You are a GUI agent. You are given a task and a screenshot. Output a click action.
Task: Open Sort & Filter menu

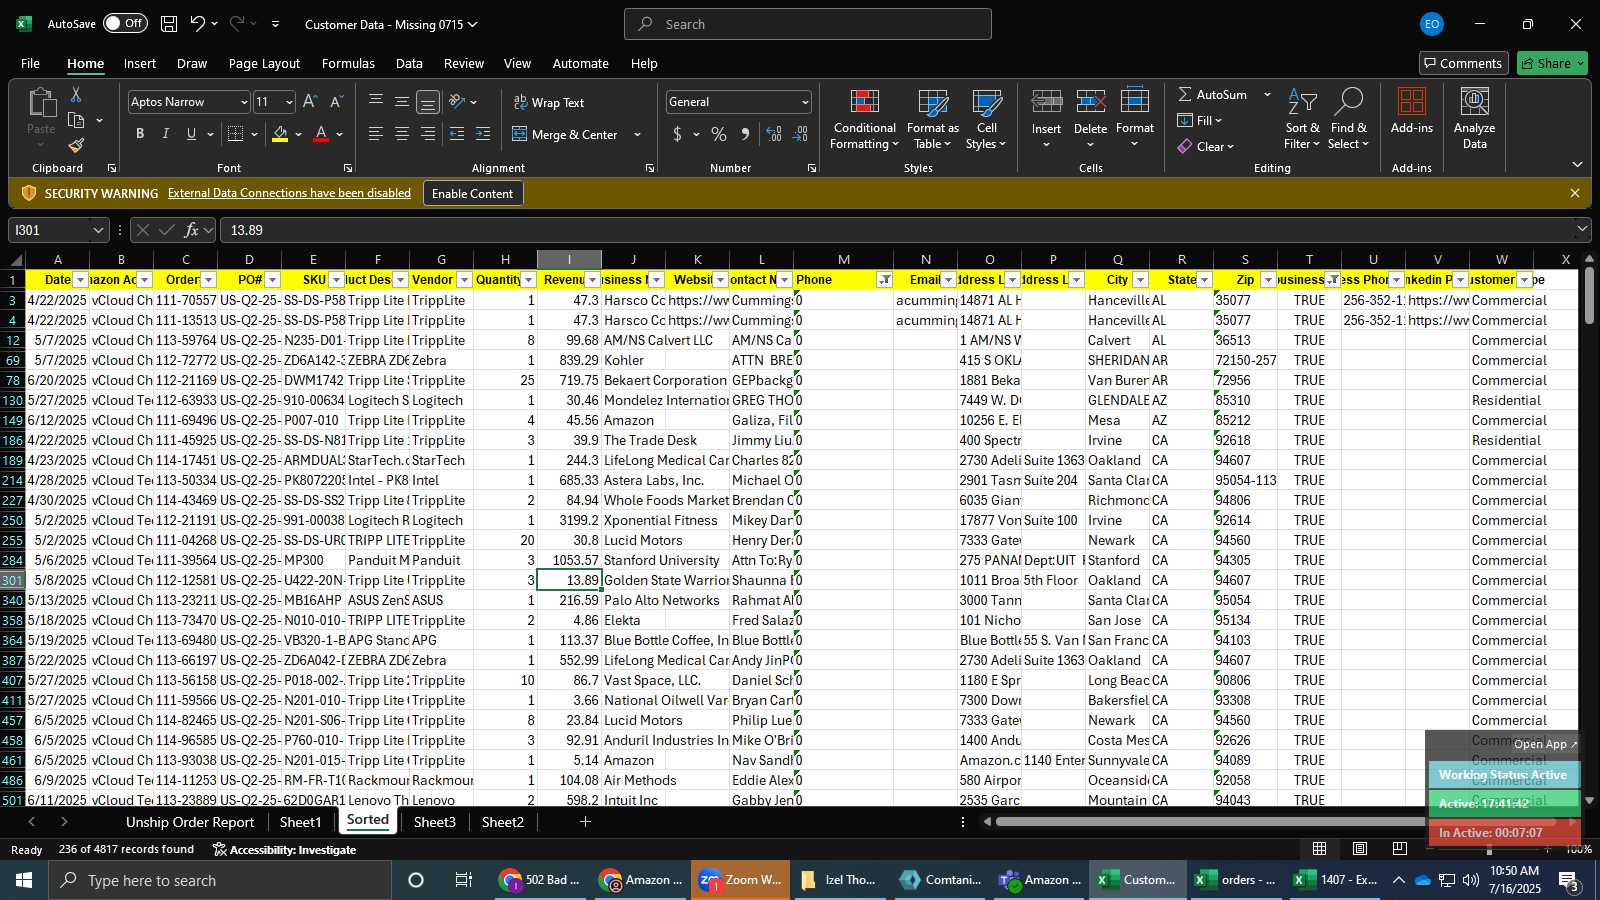1302,120
